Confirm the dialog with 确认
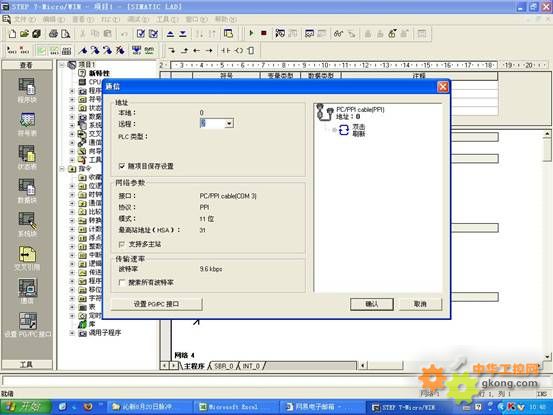The height and width of the screenshot is (415, 553). (x=372, y=304)
